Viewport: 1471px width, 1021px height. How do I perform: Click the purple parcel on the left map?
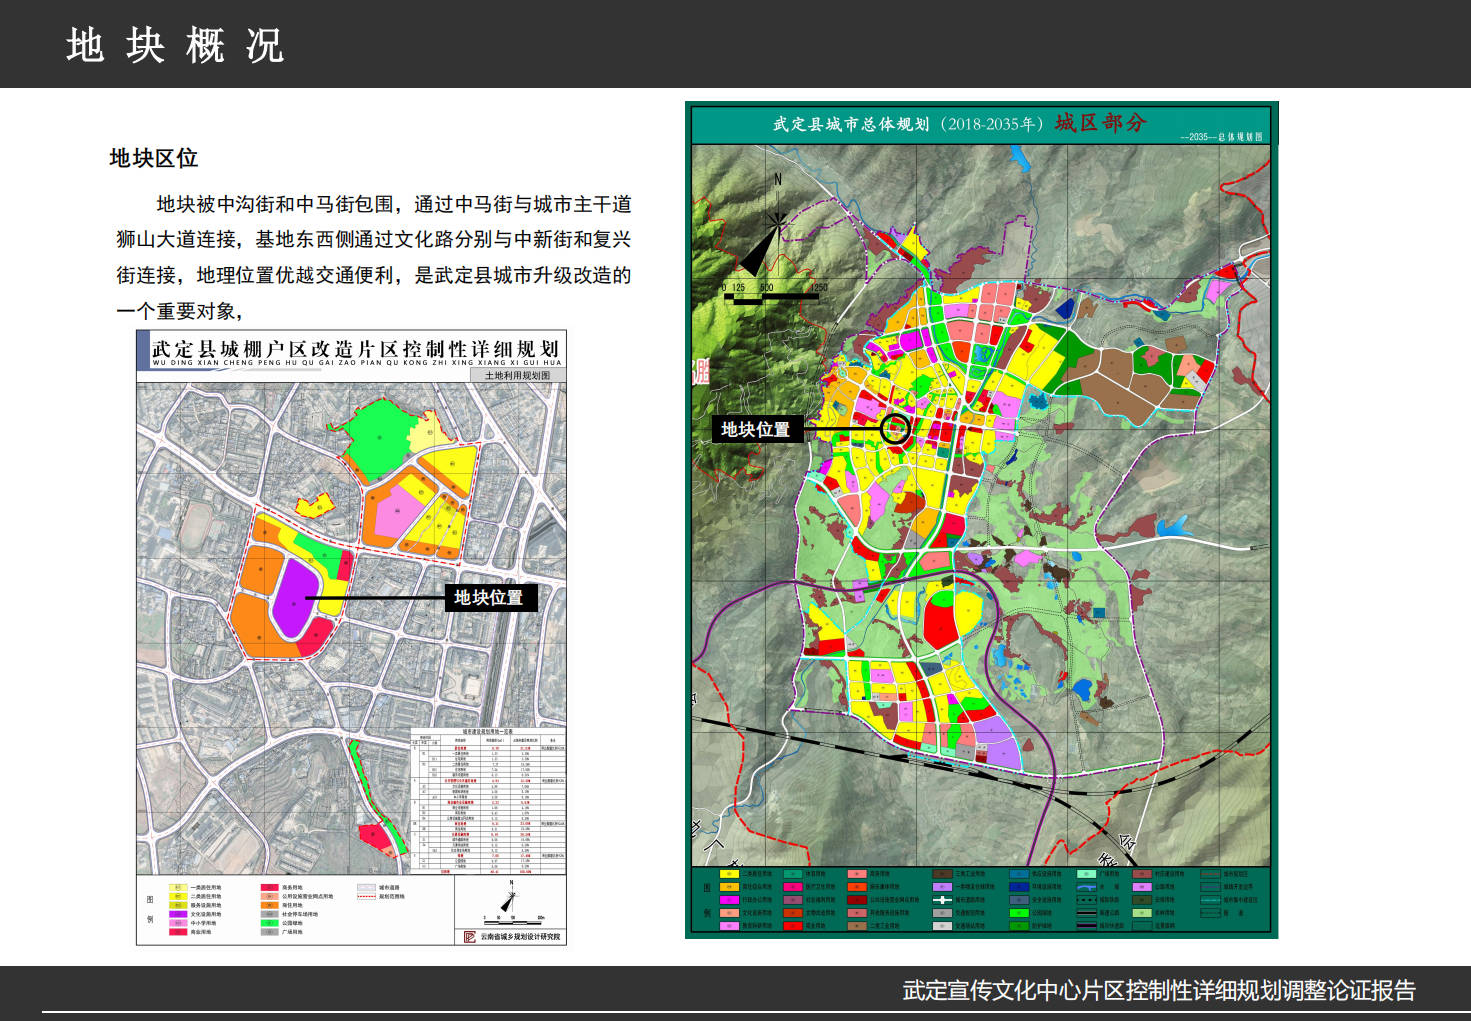[294, 597]
